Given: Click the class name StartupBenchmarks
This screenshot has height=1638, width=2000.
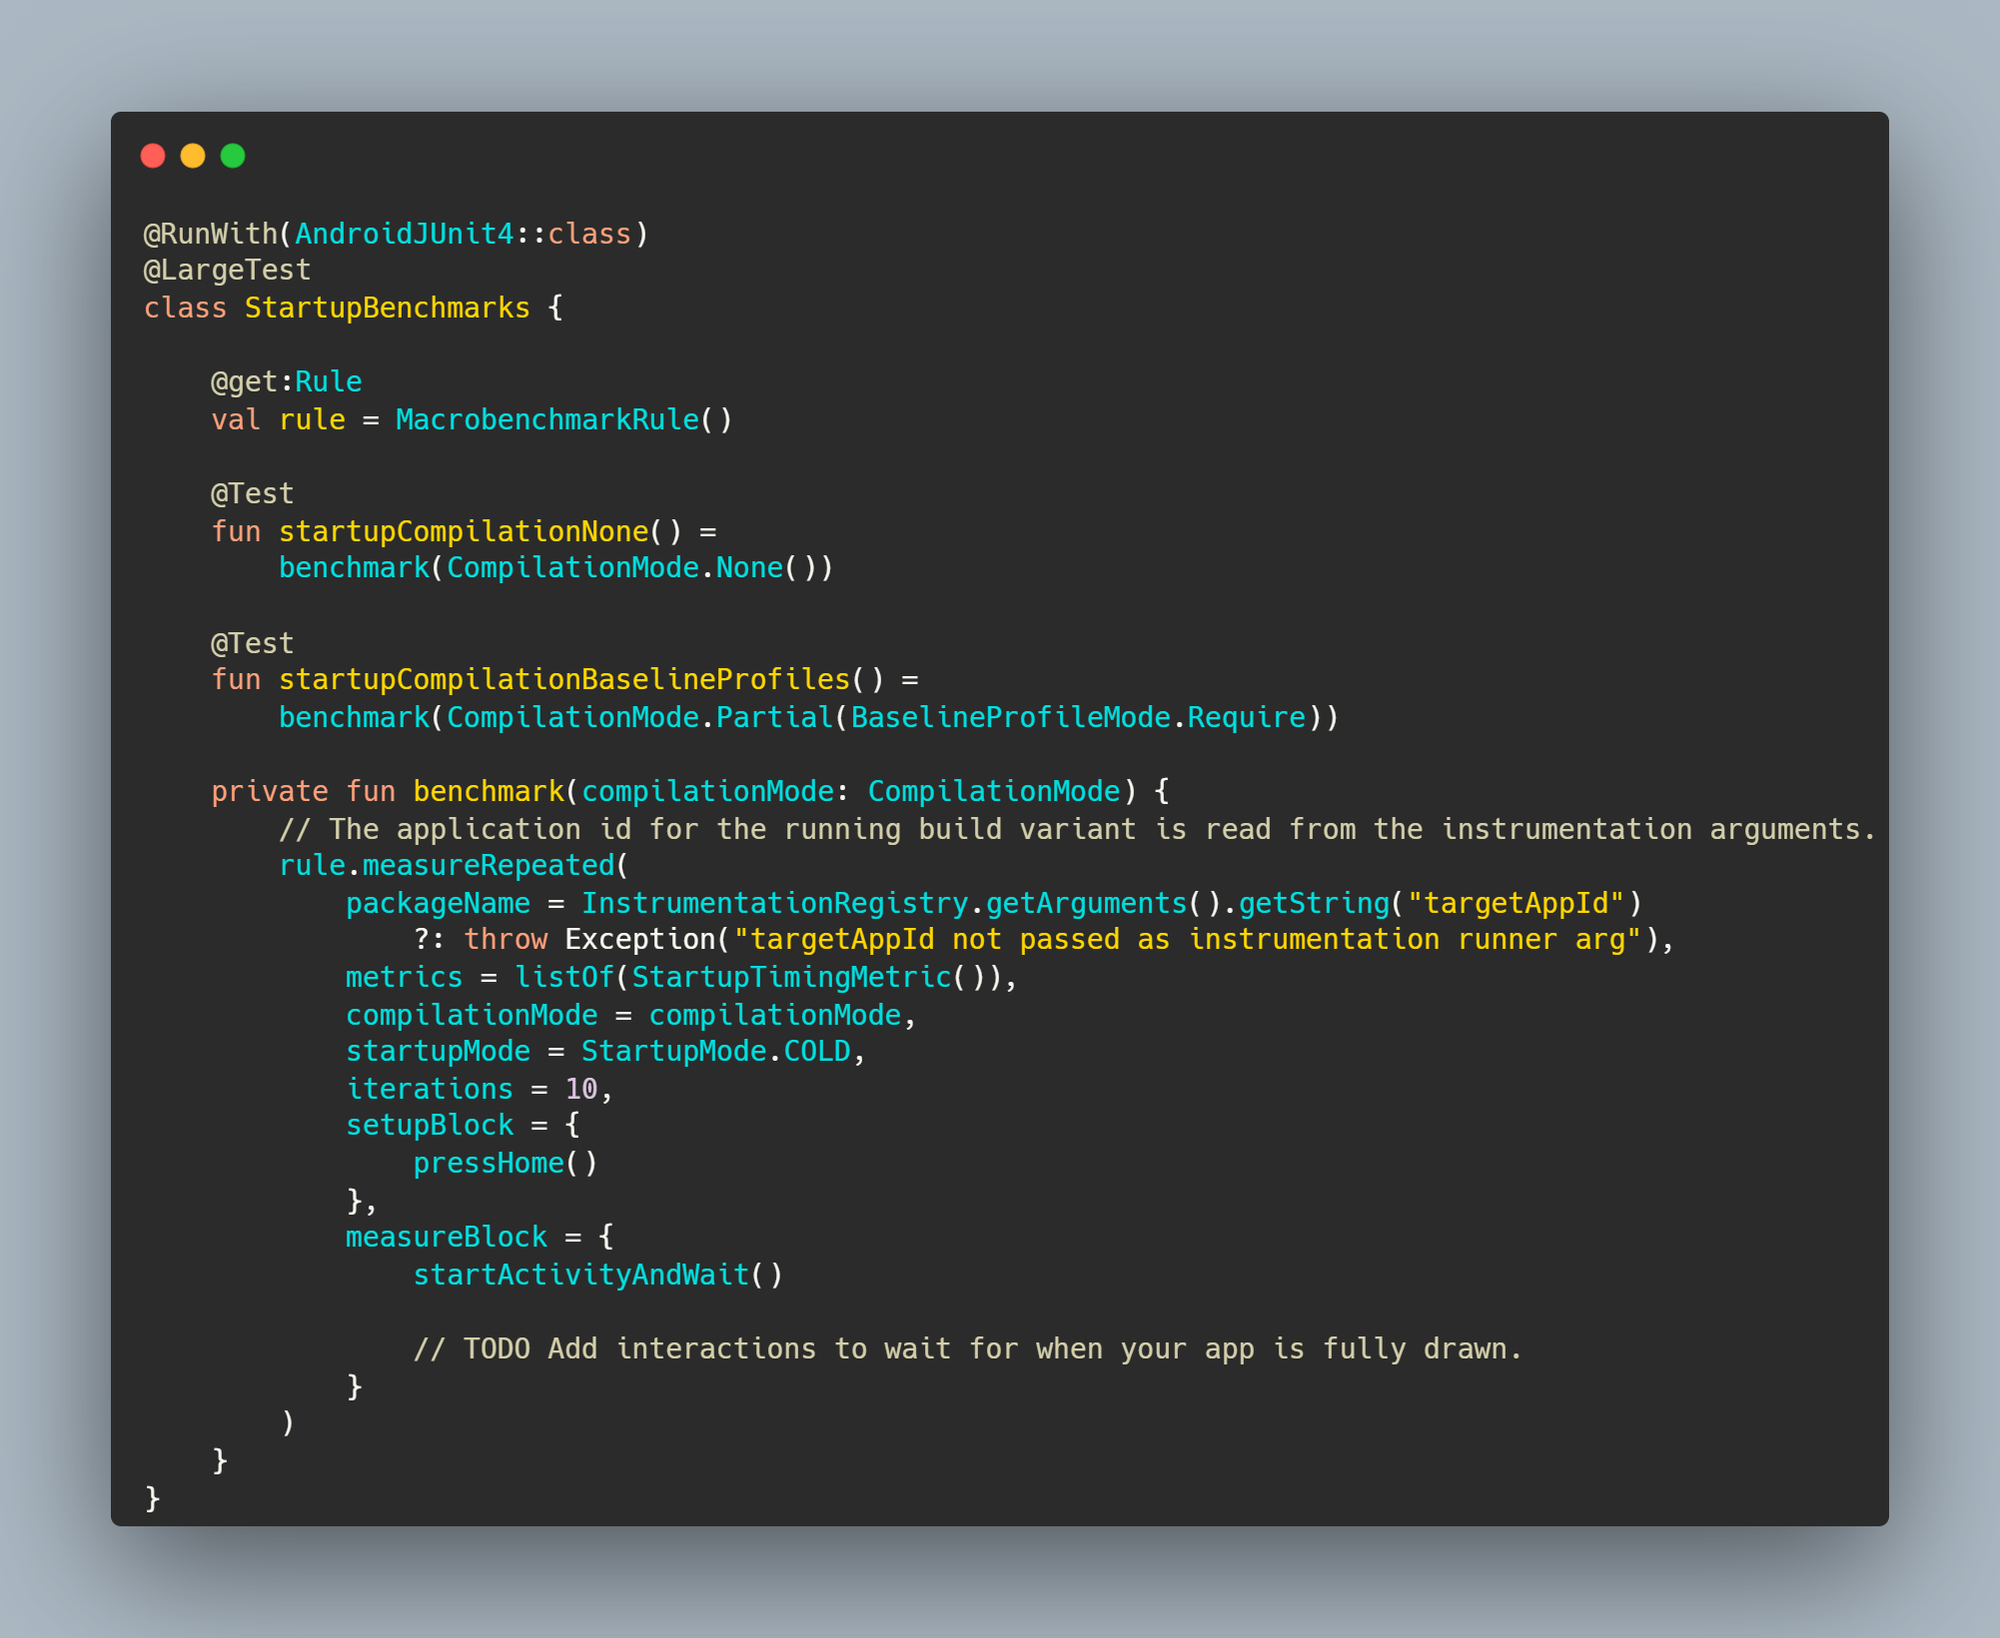Looking at the screenshot, I should click(387, 308).
